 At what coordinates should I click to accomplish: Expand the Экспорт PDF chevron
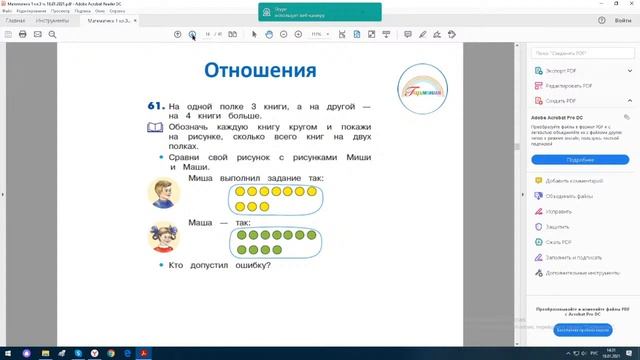point(630,71)
